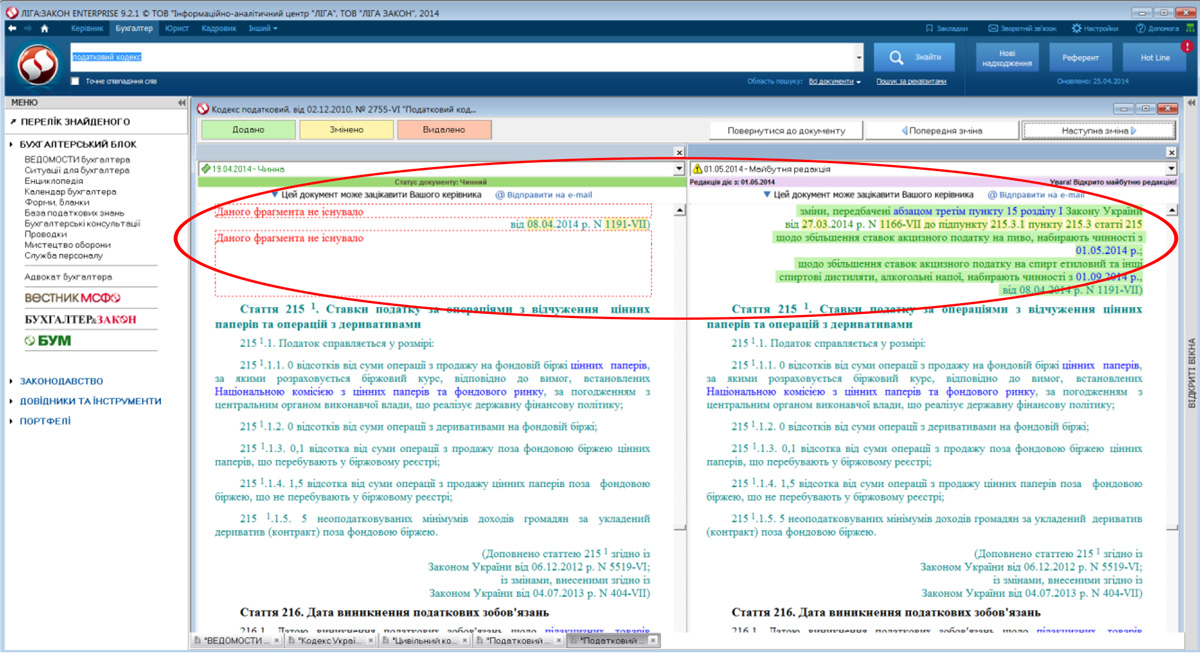Expand ДОВІДНИКИ ТА ІНСТРУМЕНТИ section
This screenshot has height=654, width=1200.
pos(90,401)
